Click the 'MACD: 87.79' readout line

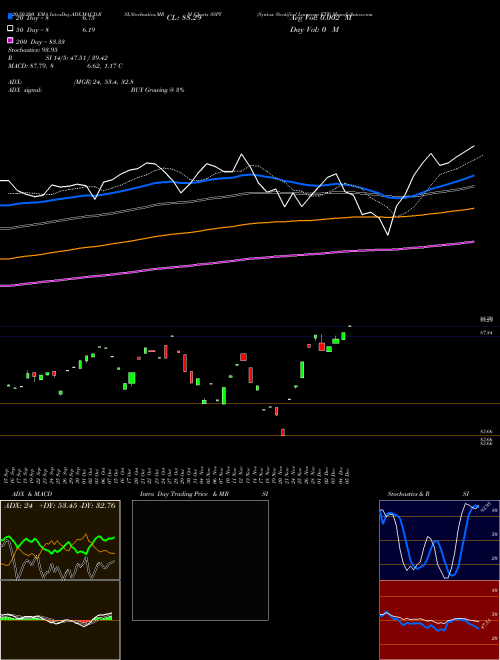click(x=65, y=66)
